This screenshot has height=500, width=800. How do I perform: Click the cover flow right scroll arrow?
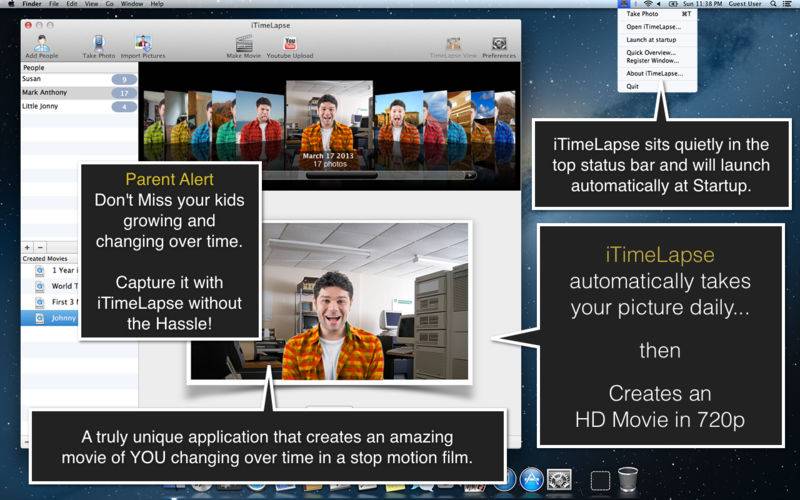(470, 176)
